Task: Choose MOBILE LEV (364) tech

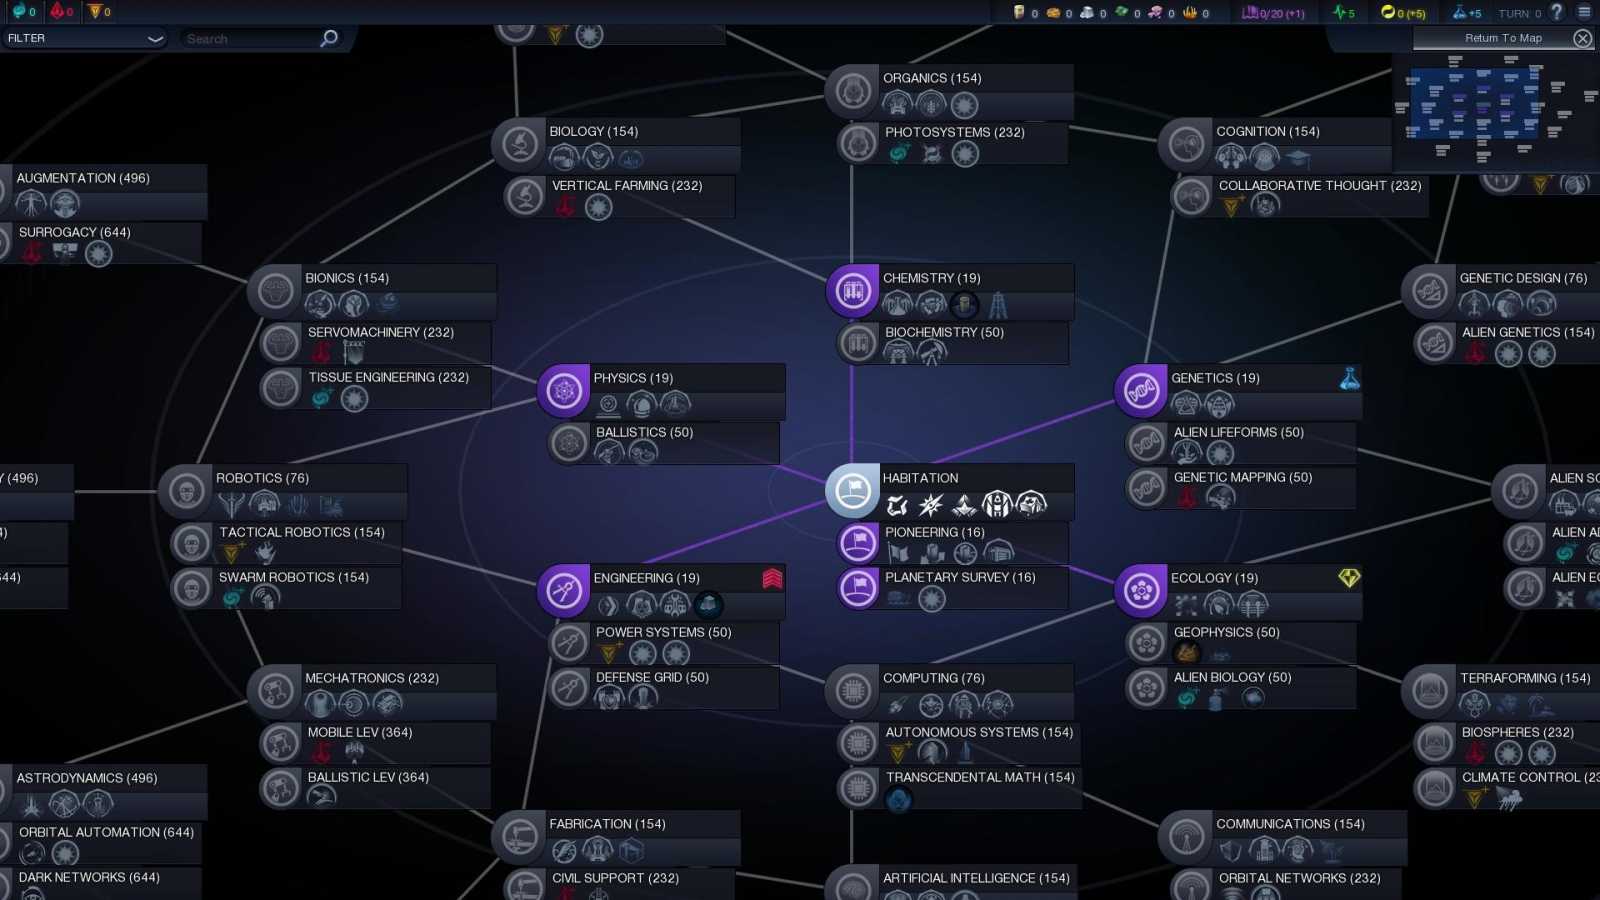Action: [x=376, y=743]
